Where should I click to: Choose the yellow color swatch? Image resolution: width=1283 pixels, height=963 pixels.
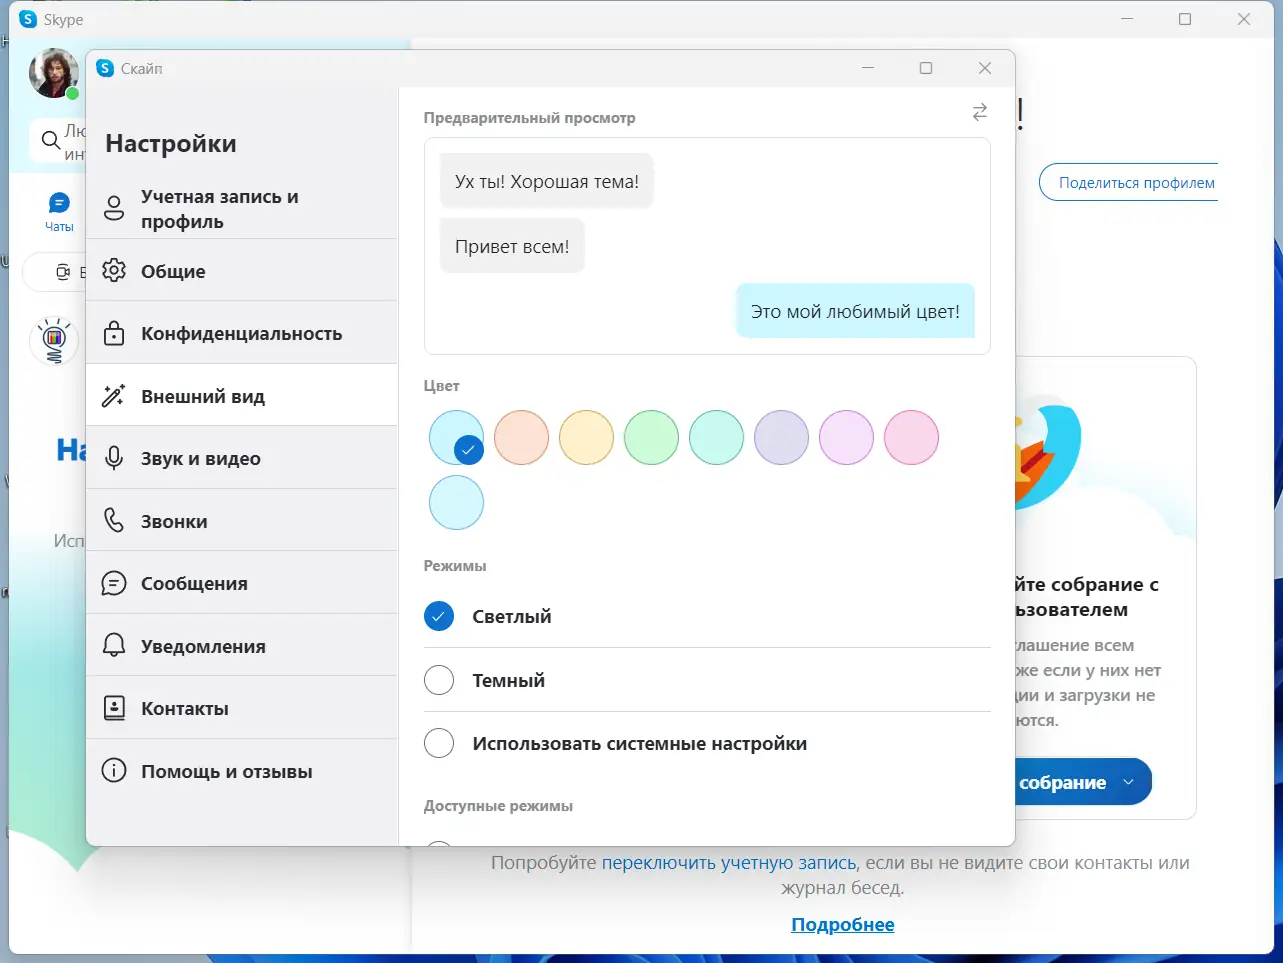(x=586, y=437)
